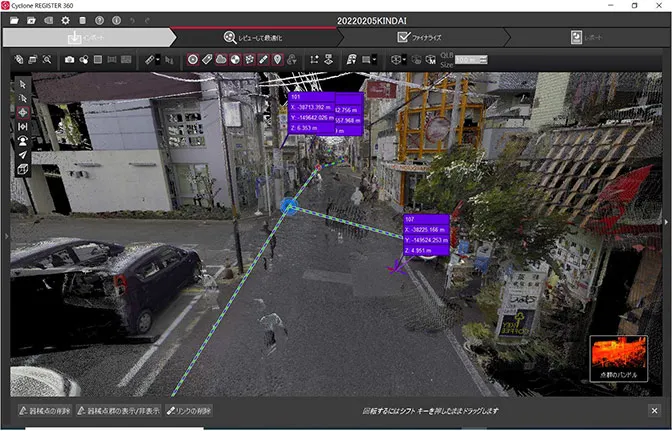Click the padlock with filter icon
The image size is (672, 431).
coord(292,60)
